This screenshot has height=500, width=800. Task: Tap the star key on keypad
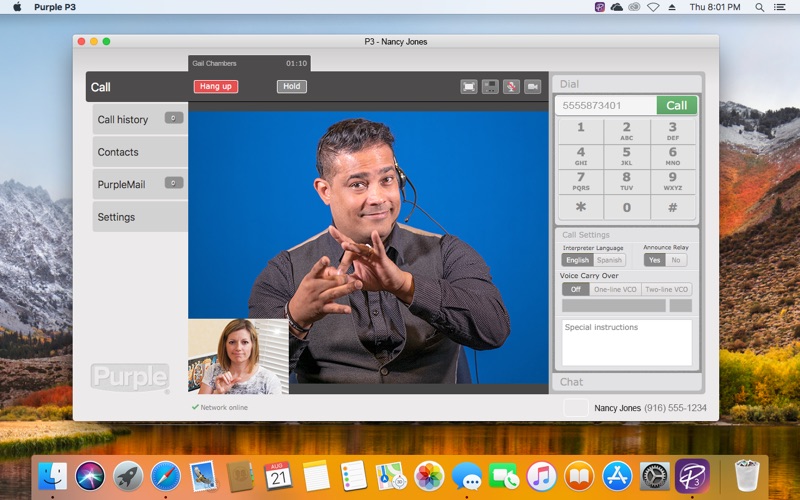pyautogui.click(x=581, y=207)
